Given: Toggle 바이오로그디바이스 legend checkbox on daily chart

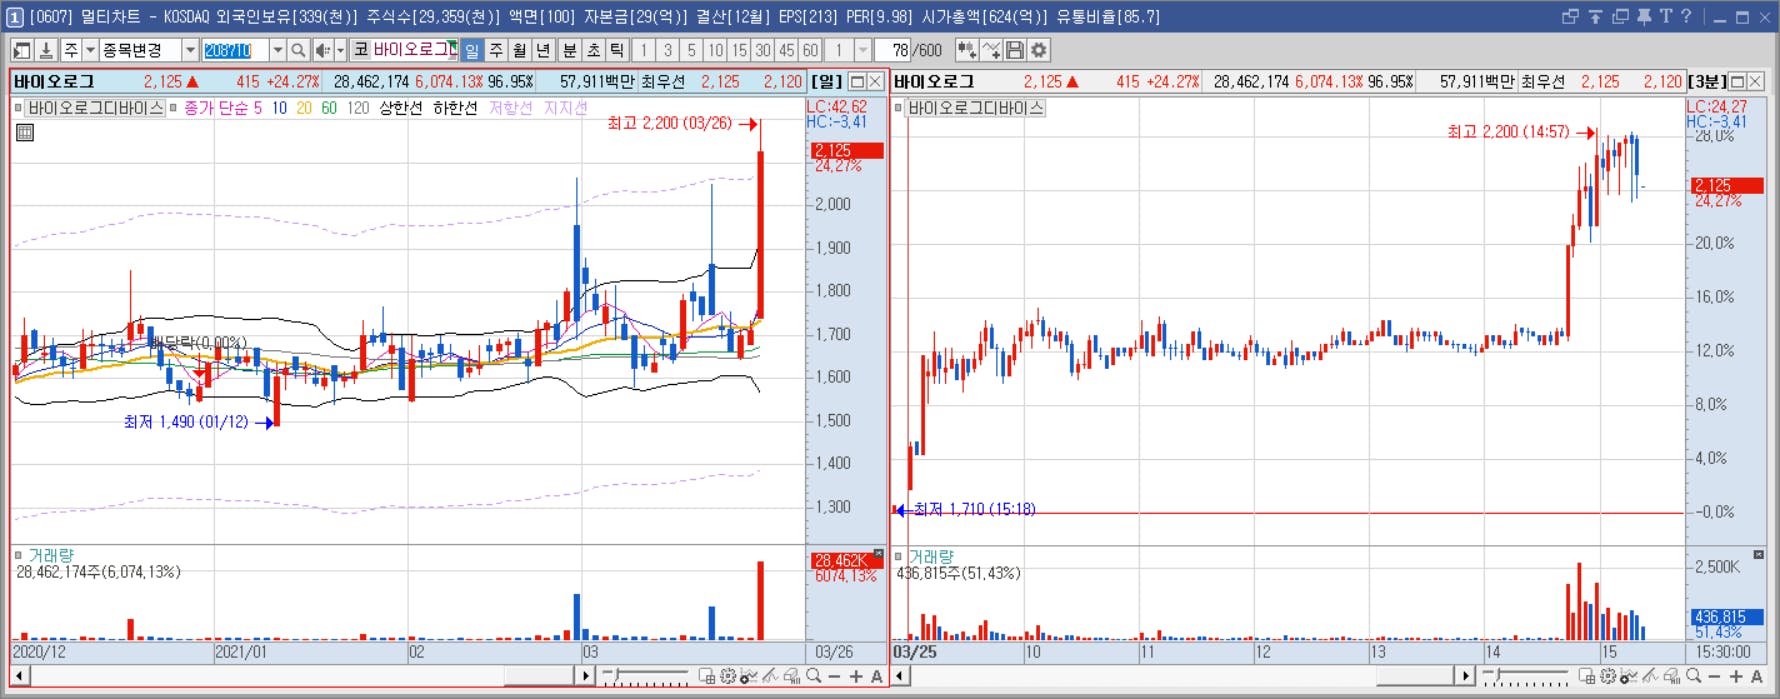Looking at the screenshot, I should 18,108.
